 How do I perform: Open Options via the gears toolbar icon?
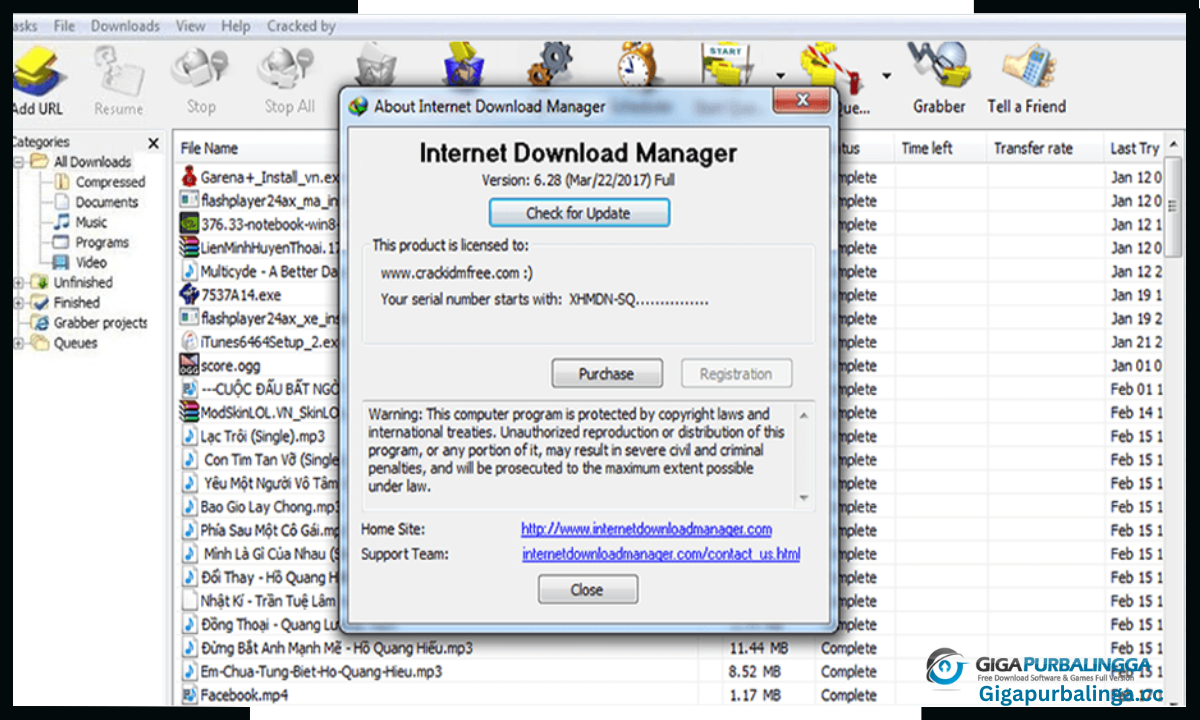[x=549, y=64]
